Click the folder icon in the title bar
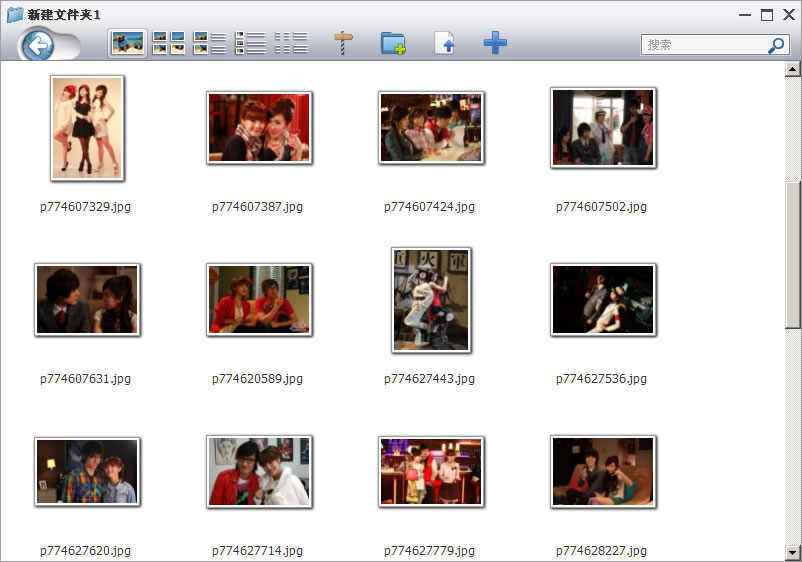The height and width of the screenshot is (562, 802). [x=15, y=14]
